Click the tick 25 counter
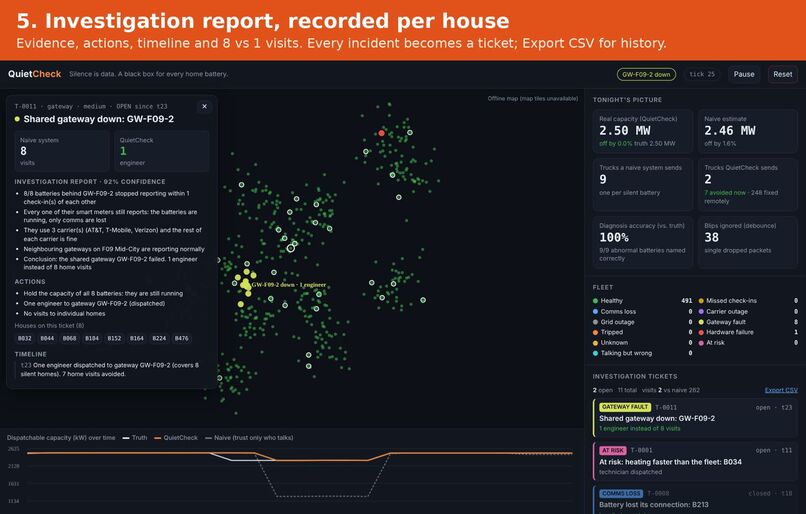Image resolution: width=806 pixels, height=514 pixels. [x=702, y=74]
